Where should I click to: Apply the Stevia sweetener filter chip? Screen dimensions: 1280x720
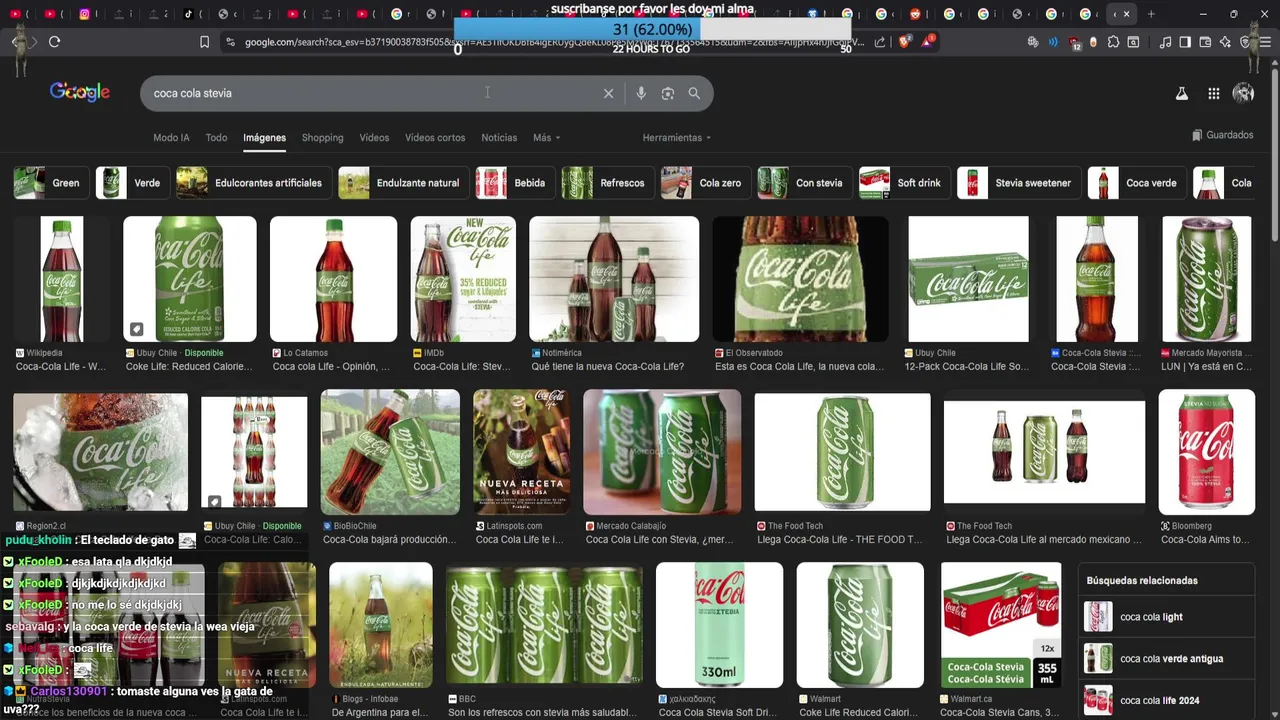click(1017, 183)
